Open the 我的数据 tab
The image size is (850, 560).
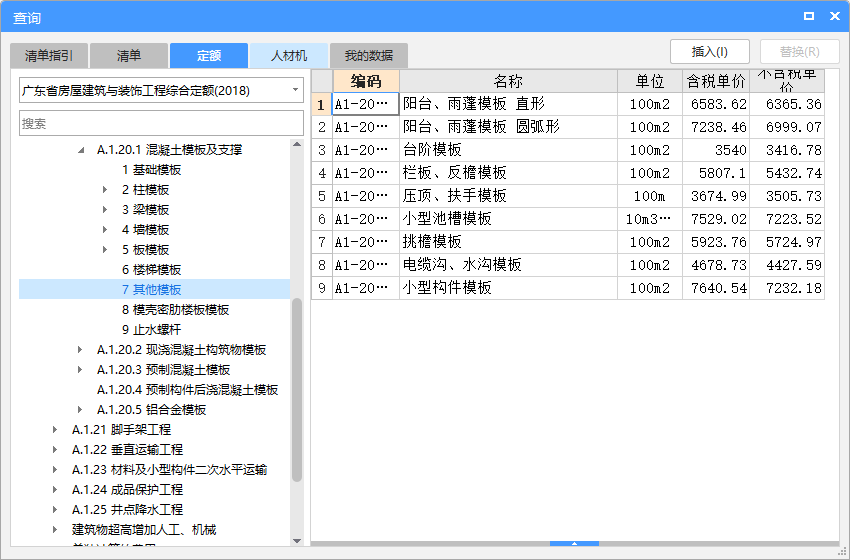(x=369, y=56)
